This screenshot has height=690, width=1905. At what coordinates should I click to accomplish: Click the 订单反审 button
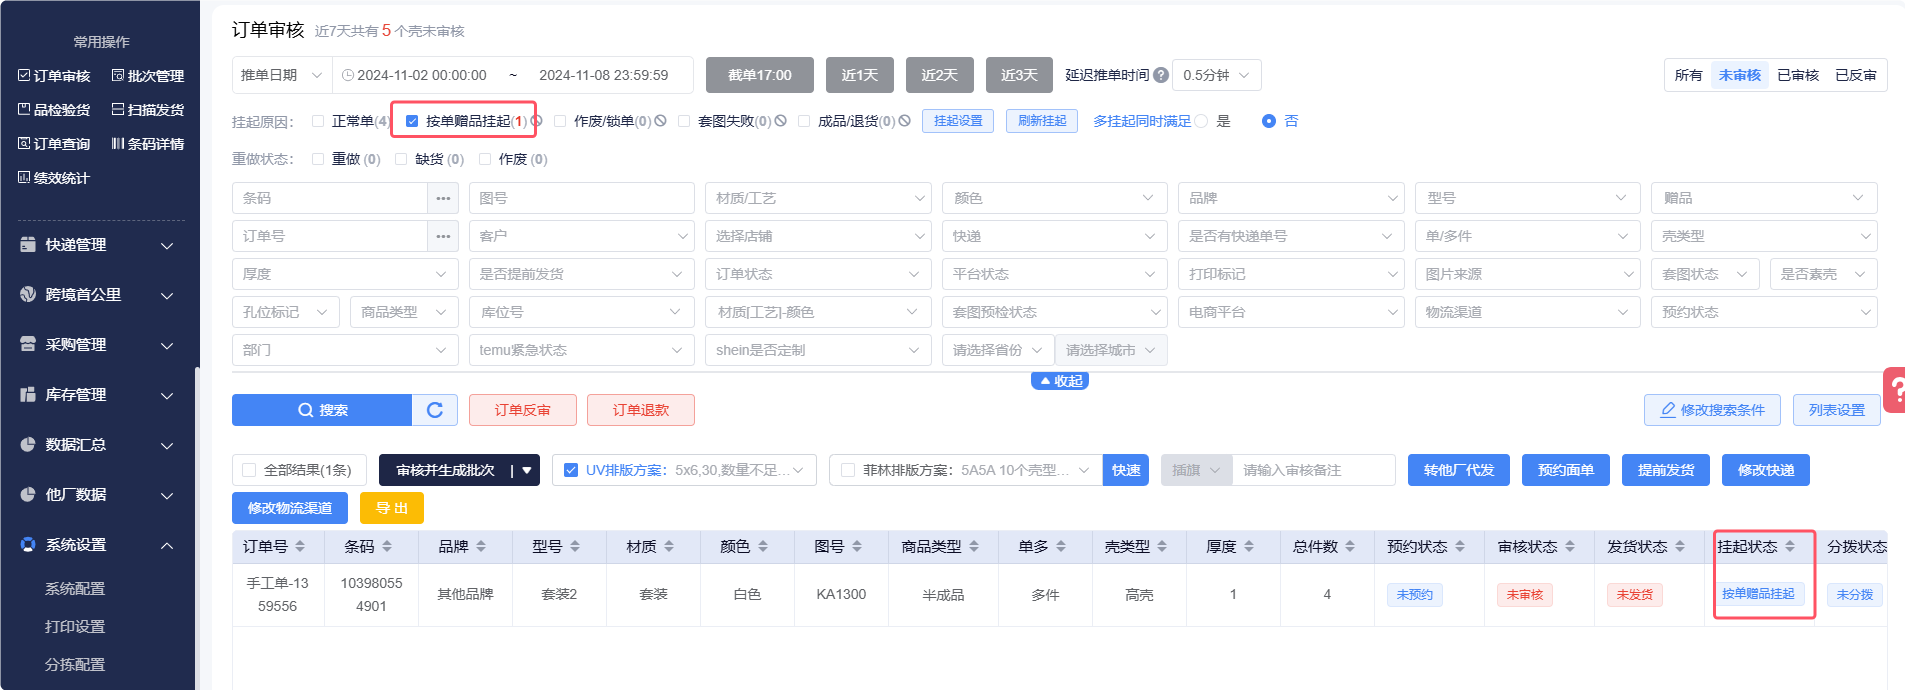(522, 410)
